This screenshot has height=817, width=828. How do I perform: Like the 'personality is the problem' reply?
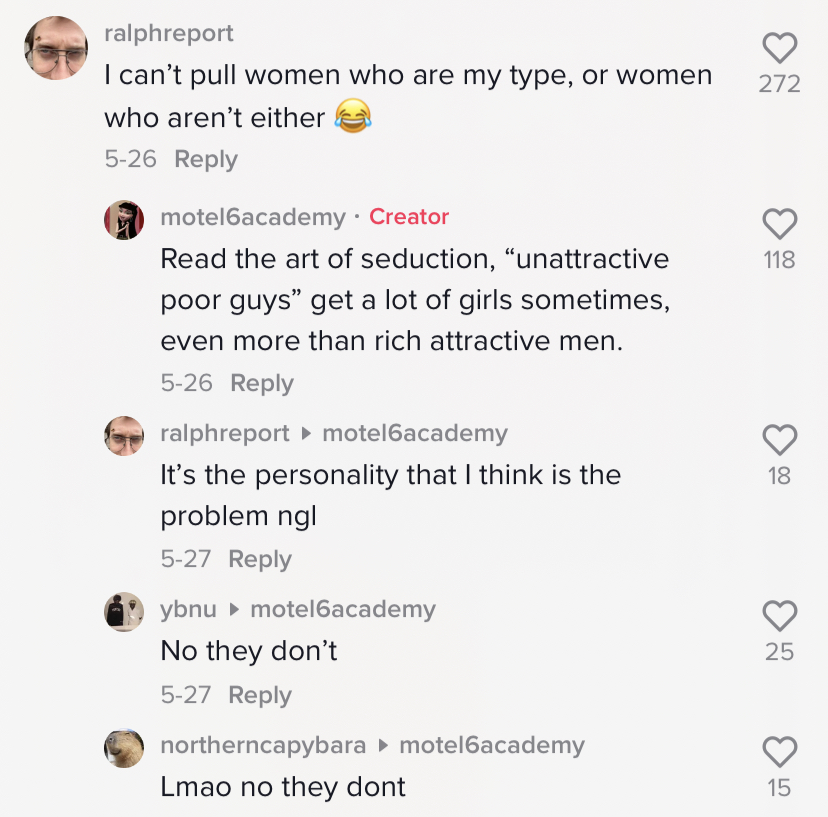779,439
